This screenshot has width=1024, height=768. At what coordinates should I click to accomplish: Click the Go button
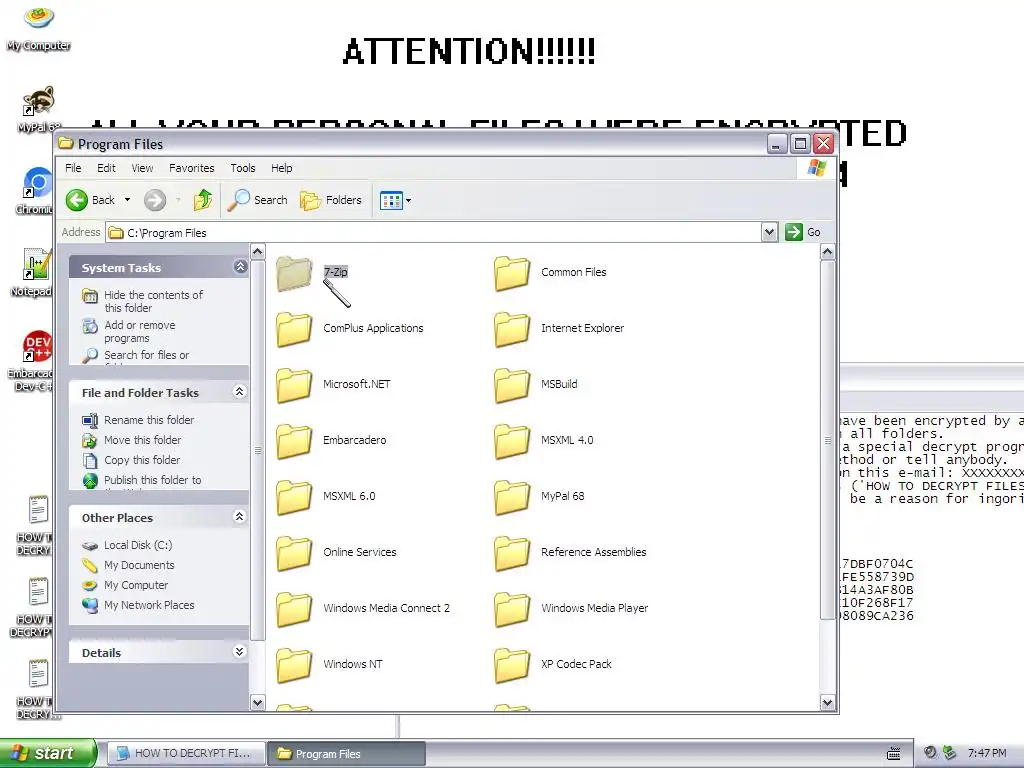click(803, 232)
